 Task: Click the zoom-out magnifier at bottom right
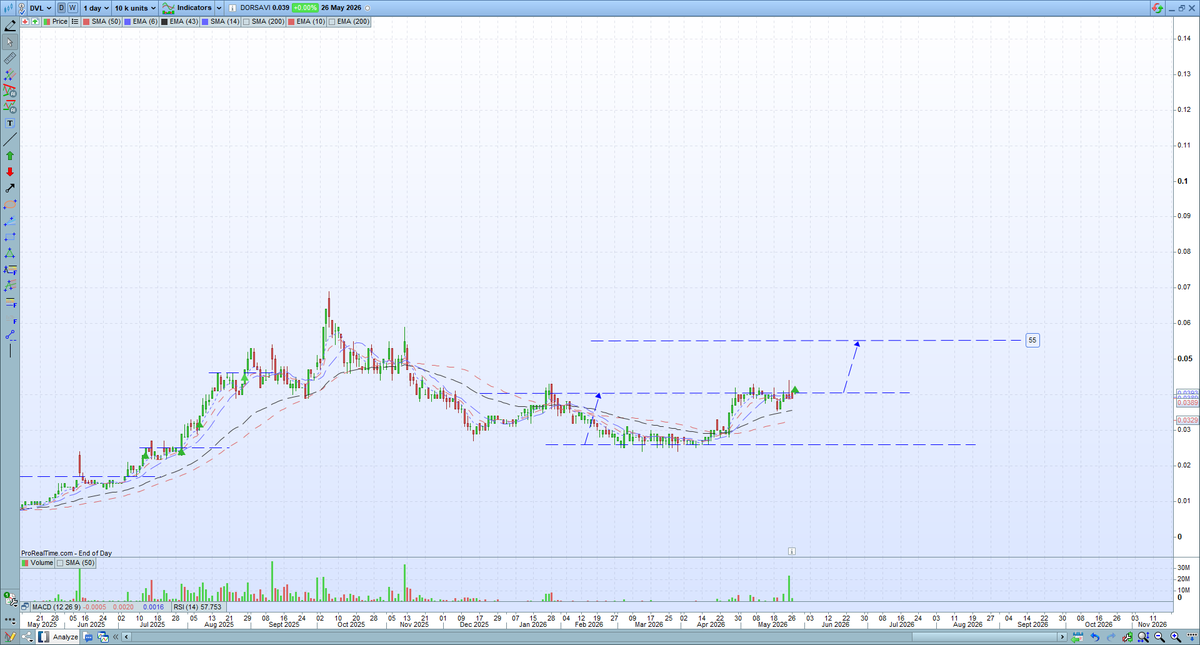(1159, 637)
